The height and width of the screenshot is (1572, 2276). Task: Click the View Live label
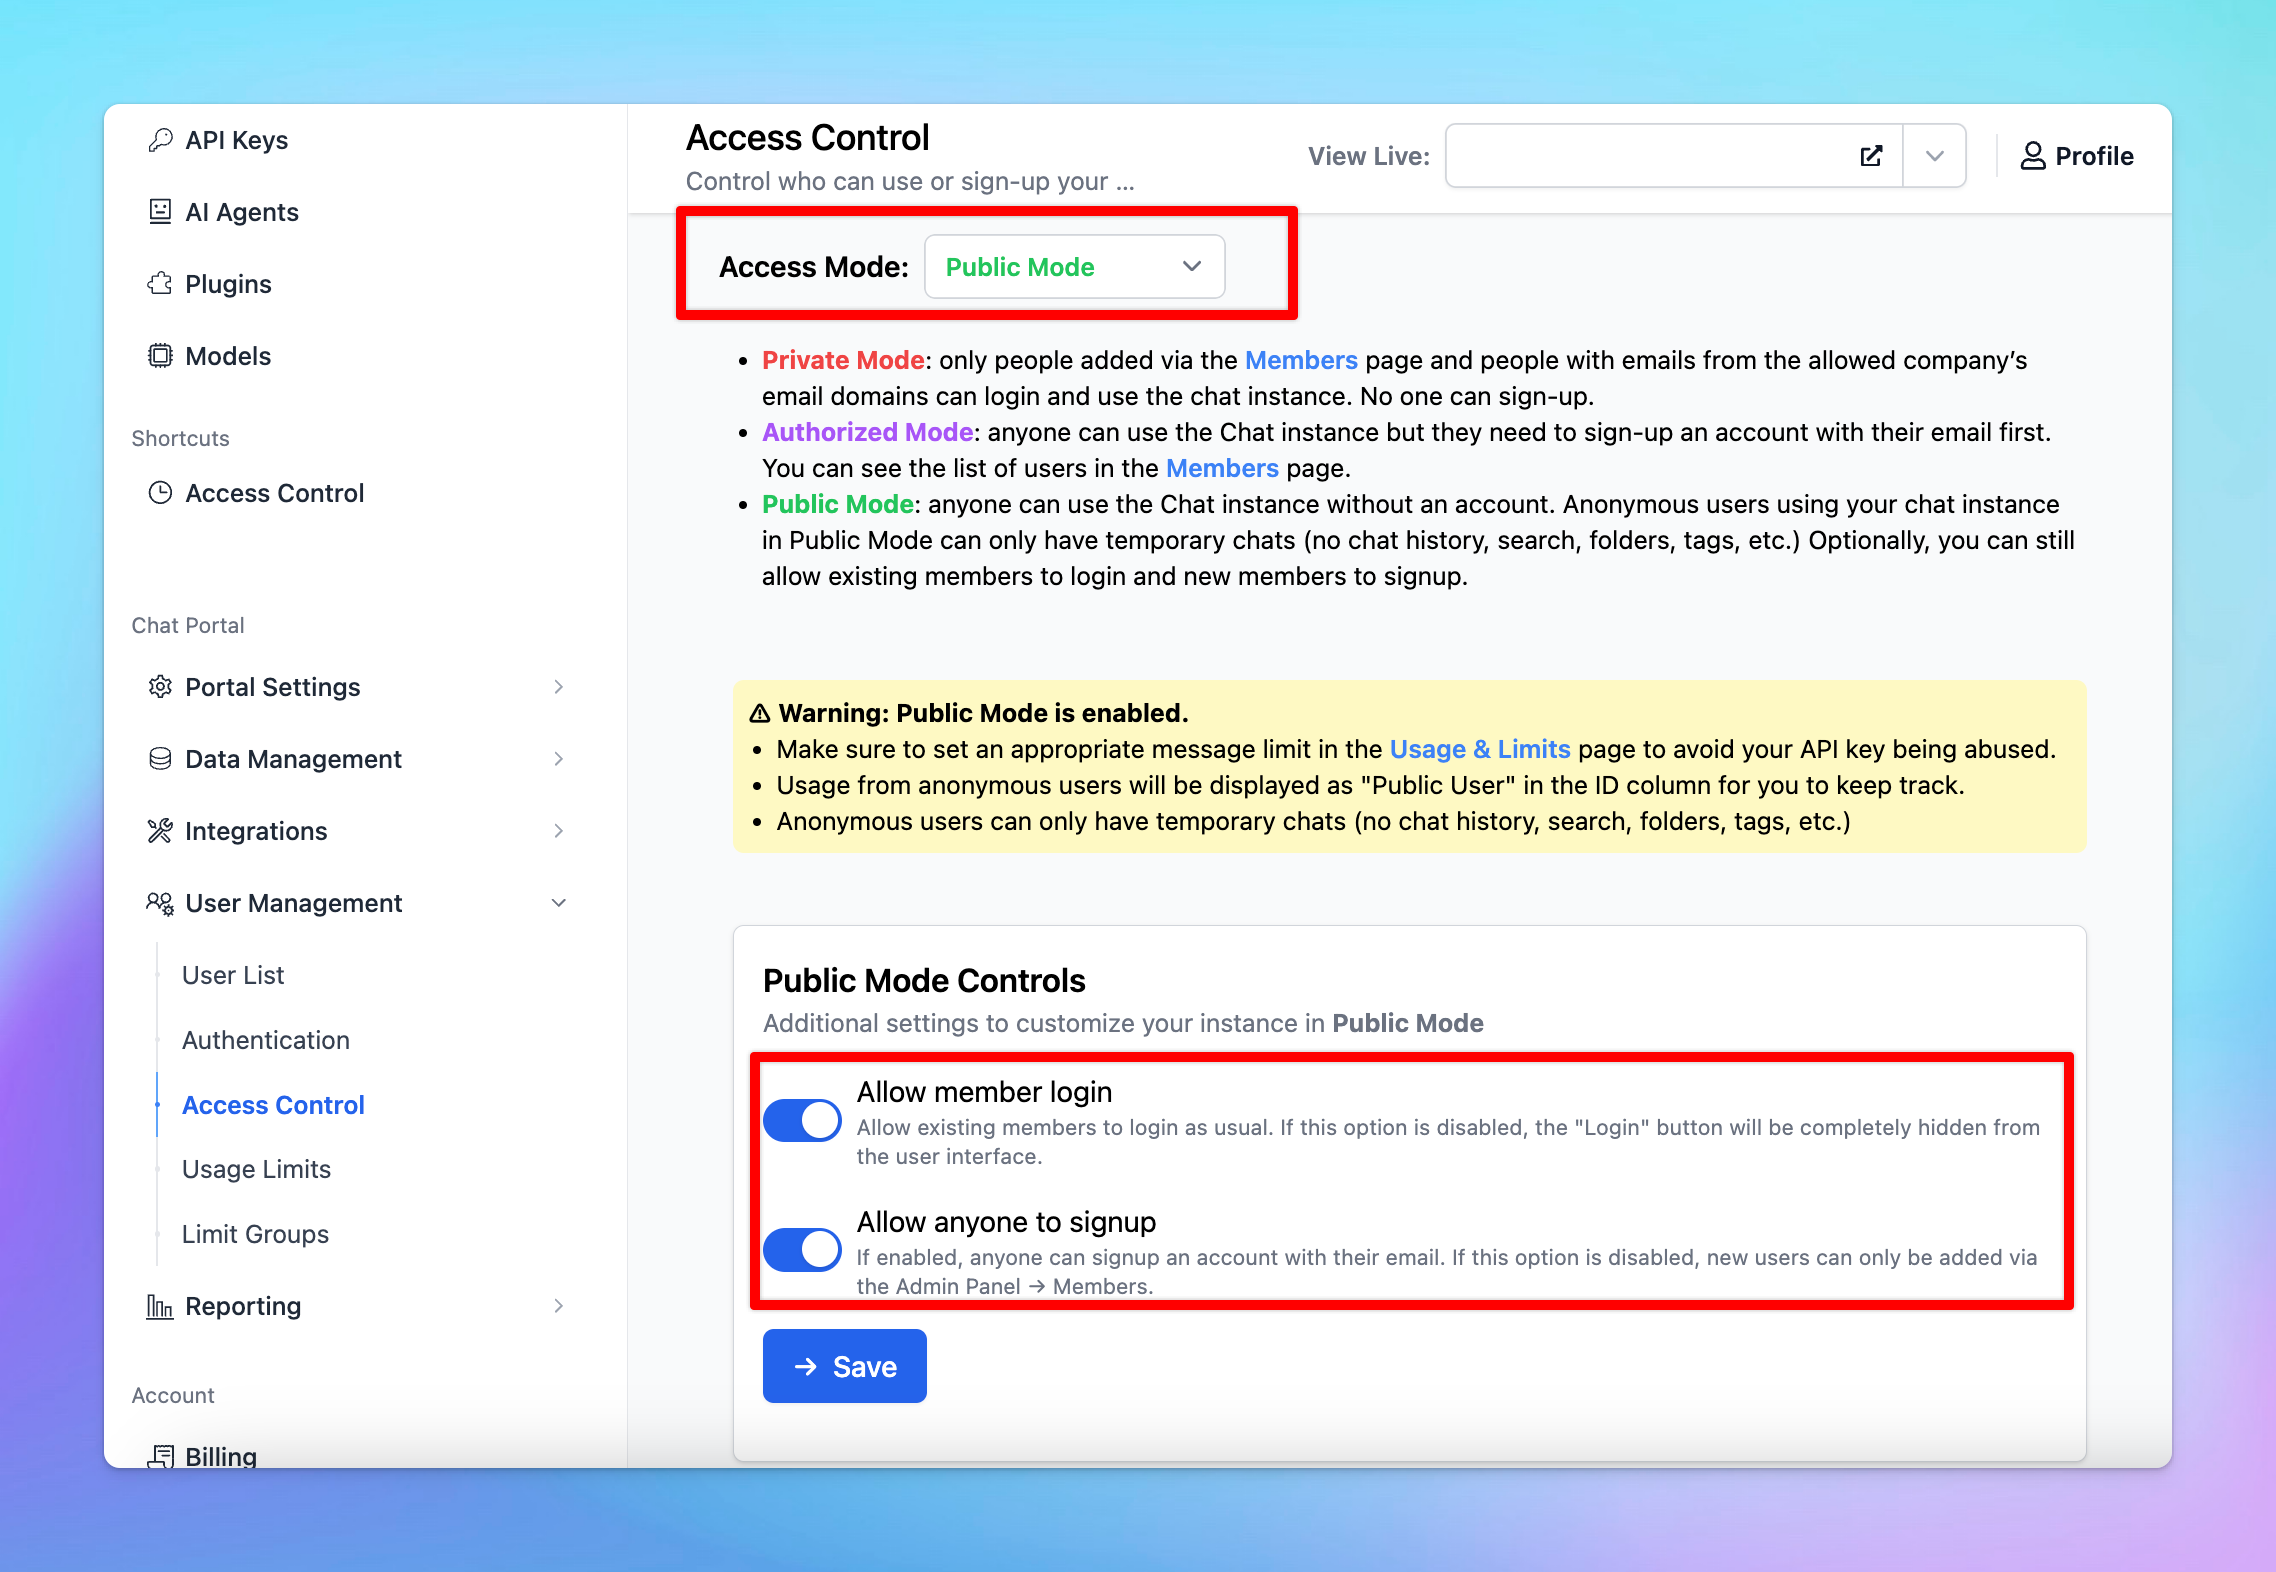[x=1369, y=156]
